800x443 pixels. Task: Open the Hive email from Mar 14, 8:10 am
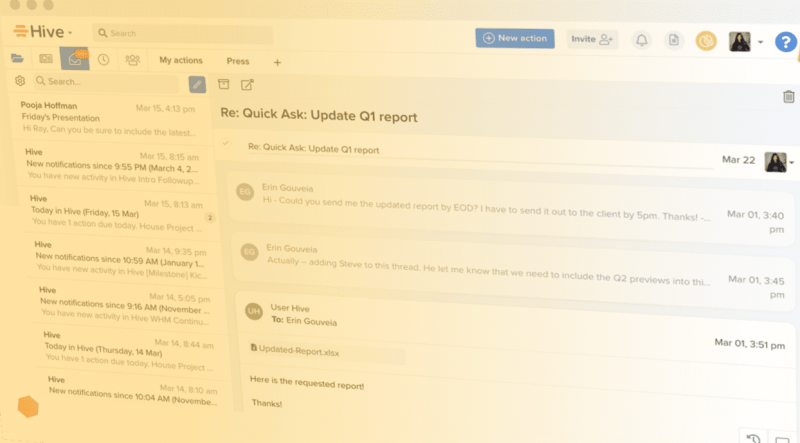[134, 390]
